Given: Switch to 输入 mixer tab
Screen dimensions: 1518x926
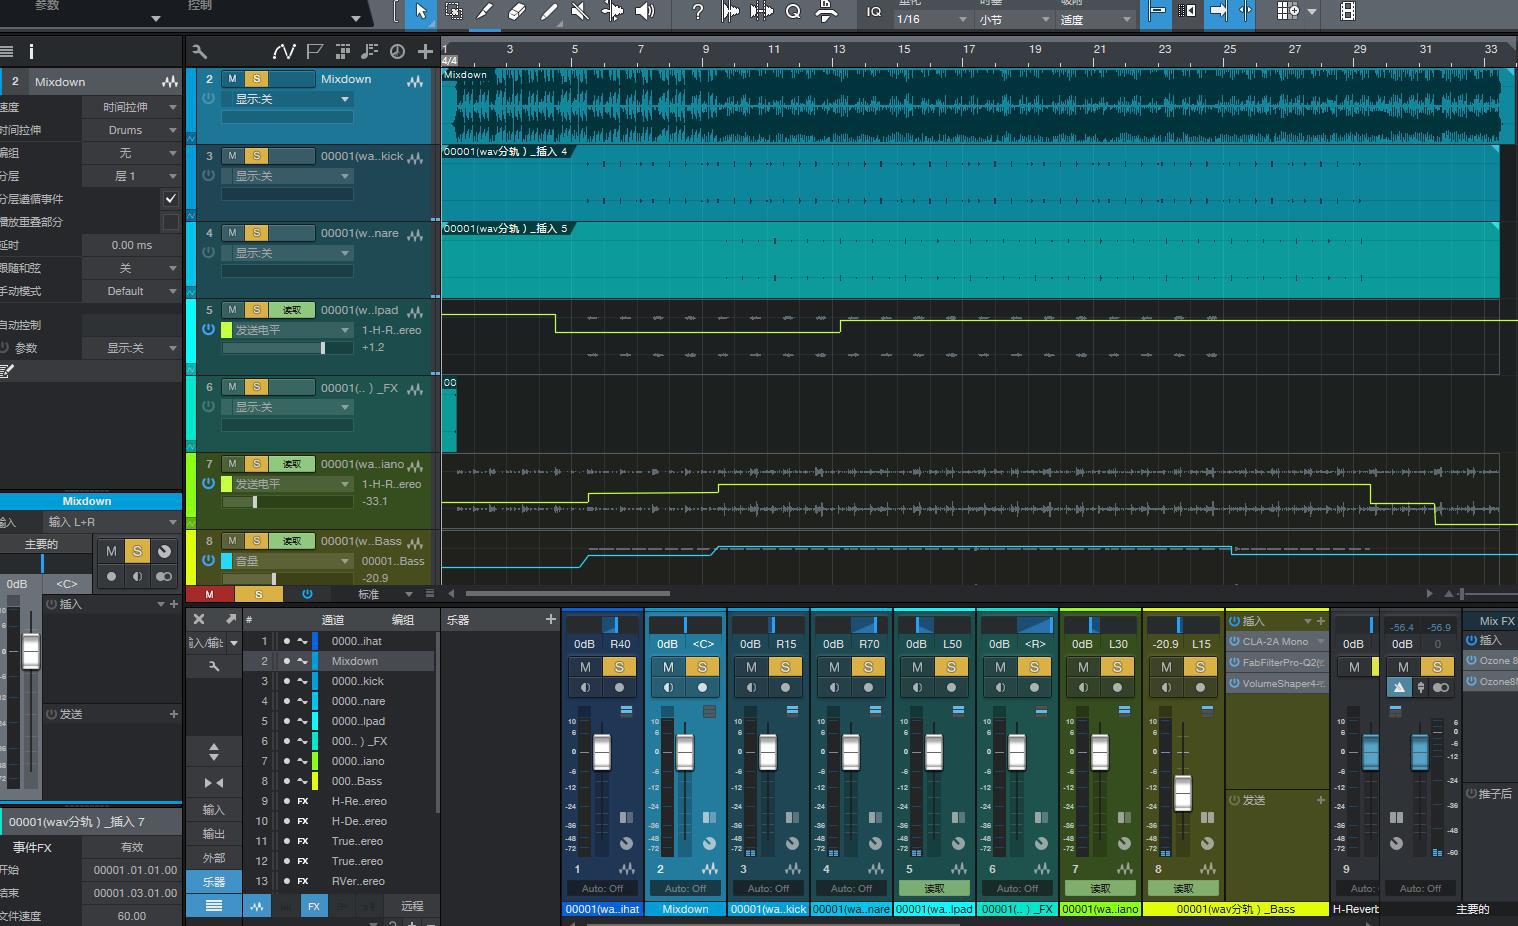Looking at the screenshot, I should (x=214, y=810).
